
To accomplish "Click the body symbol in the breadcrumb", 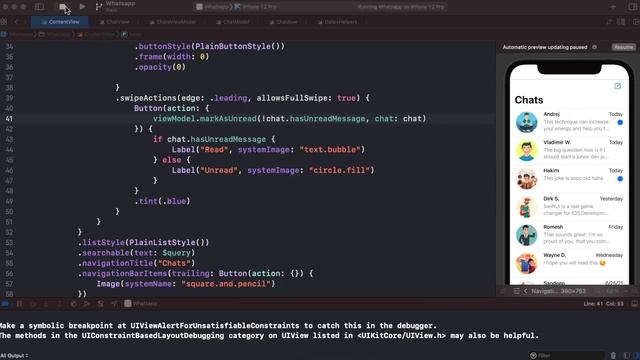I will tap(131, 35).
